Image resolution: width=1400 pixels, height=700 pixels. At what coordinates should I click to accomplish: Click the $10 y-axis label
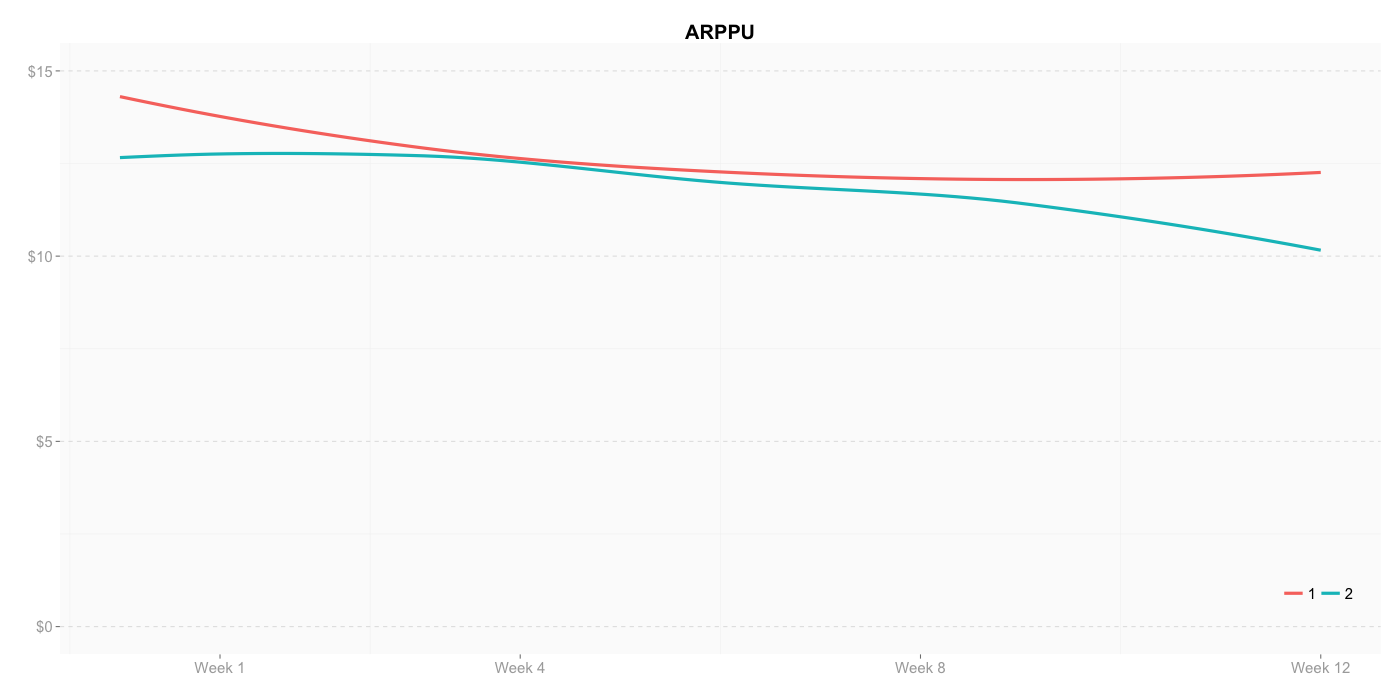[40, 256]
